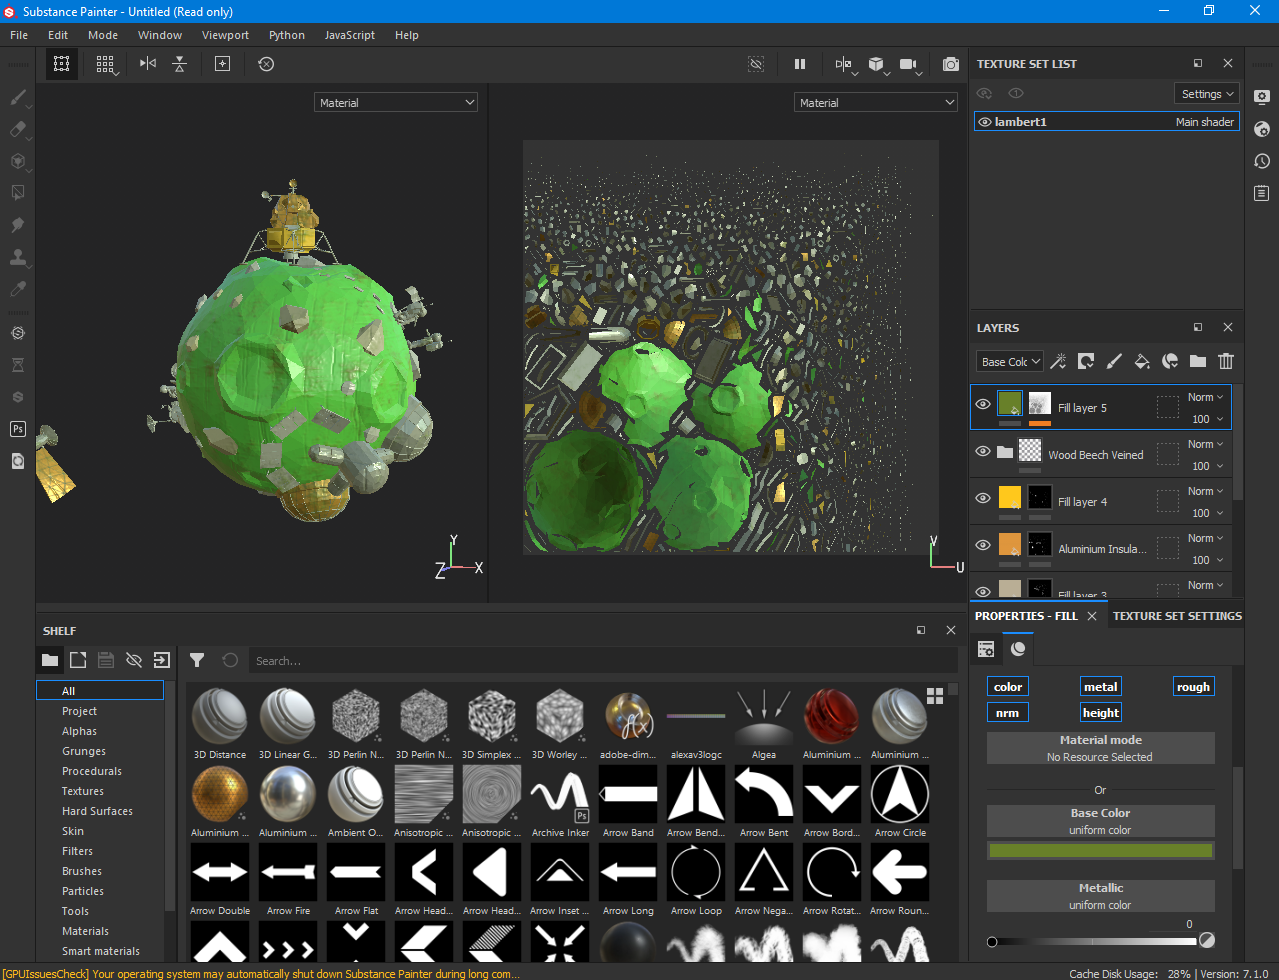1279x980 pixels.
Task: Take a viewport screenshot with camera icon
Action: pos(951,64)
